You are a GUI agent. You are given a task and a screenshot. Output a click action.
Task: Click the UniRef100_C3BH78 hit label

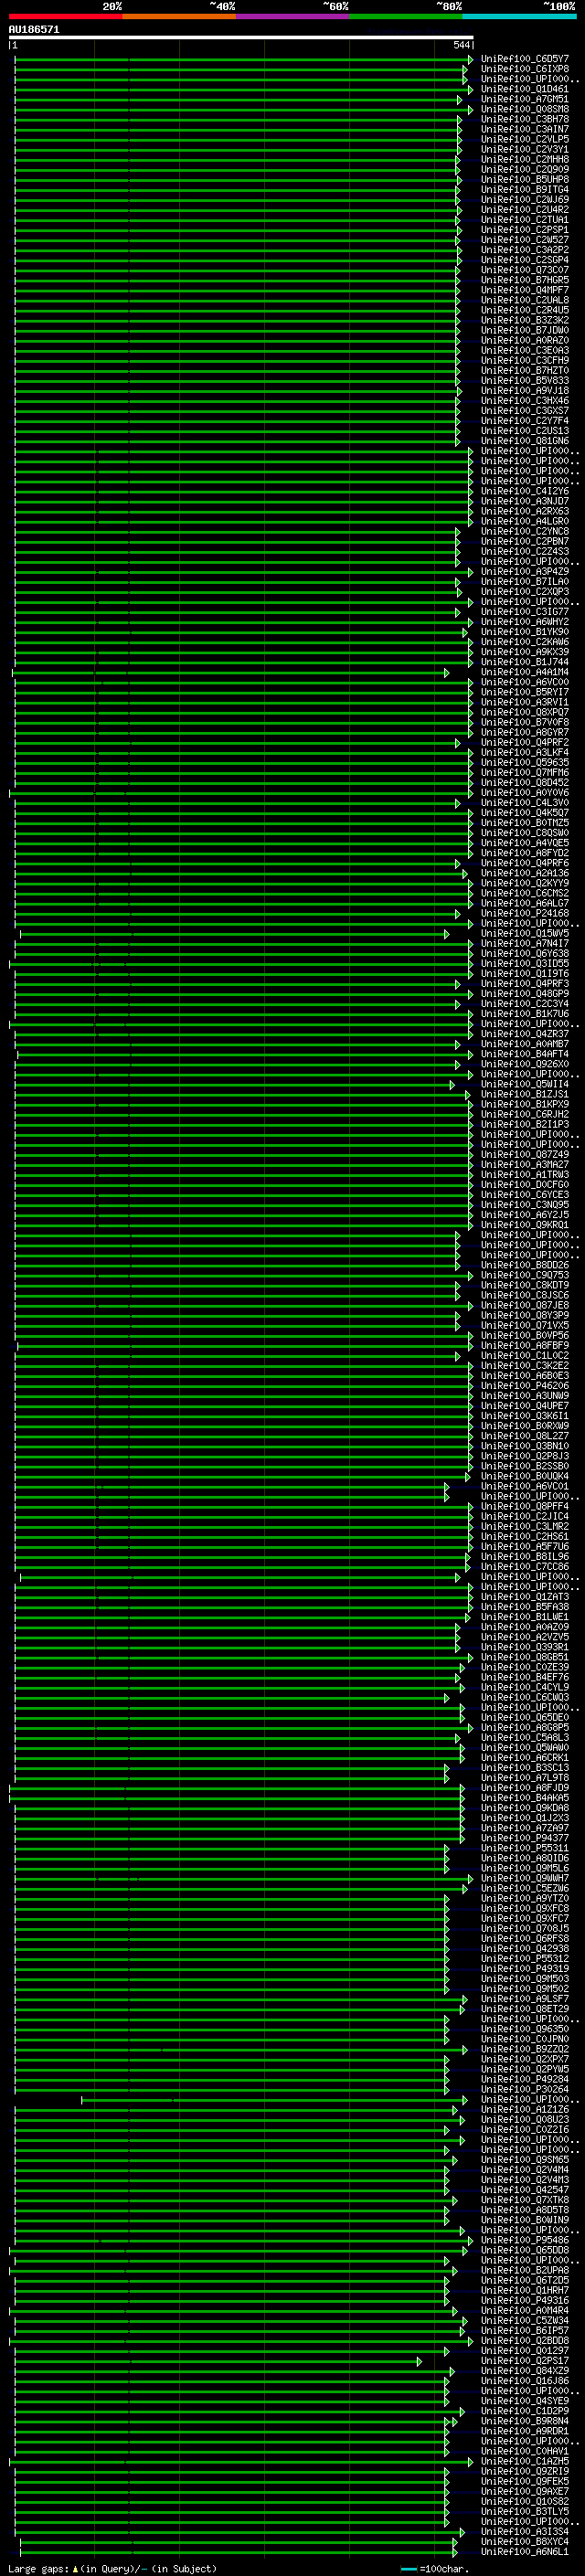click(524, 120)
